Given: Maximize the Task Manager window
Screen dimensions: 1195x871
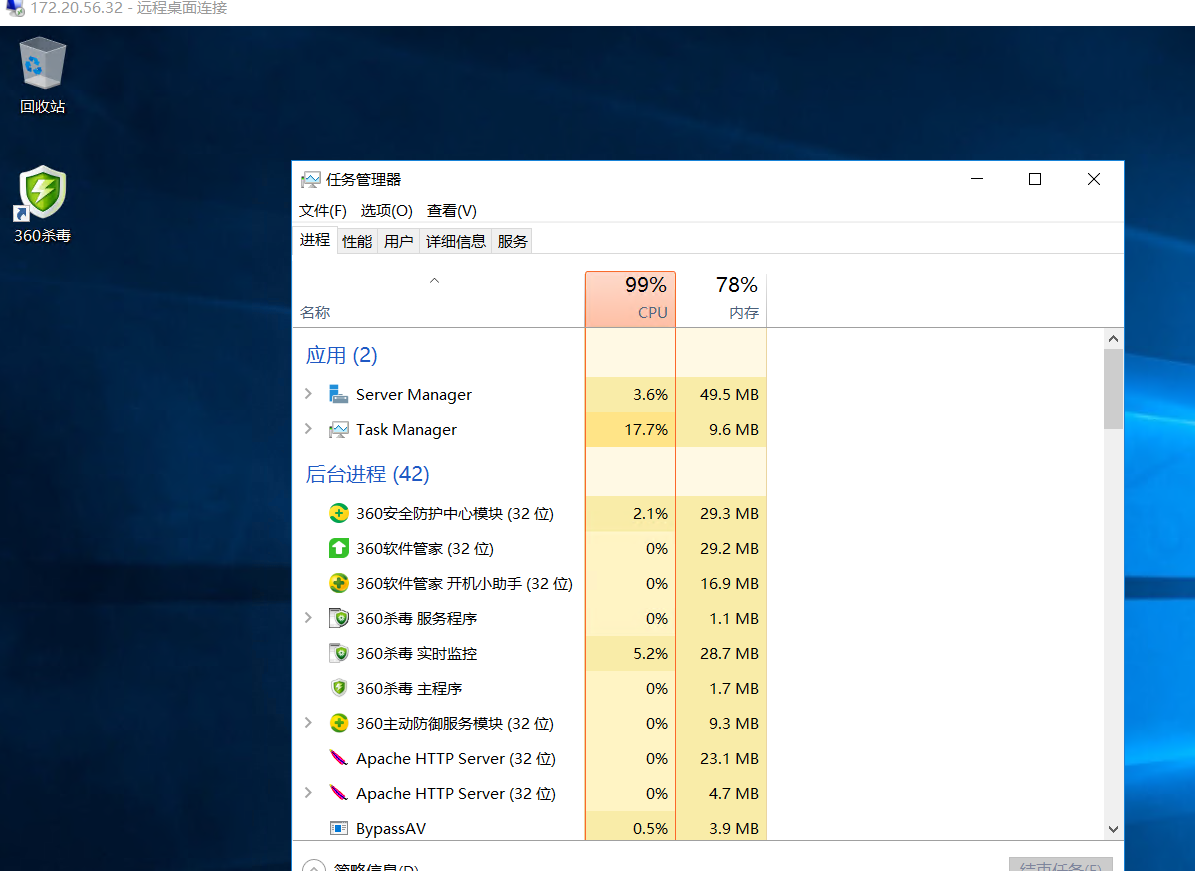Looking at the screenshot, I should pos(1035,179).
